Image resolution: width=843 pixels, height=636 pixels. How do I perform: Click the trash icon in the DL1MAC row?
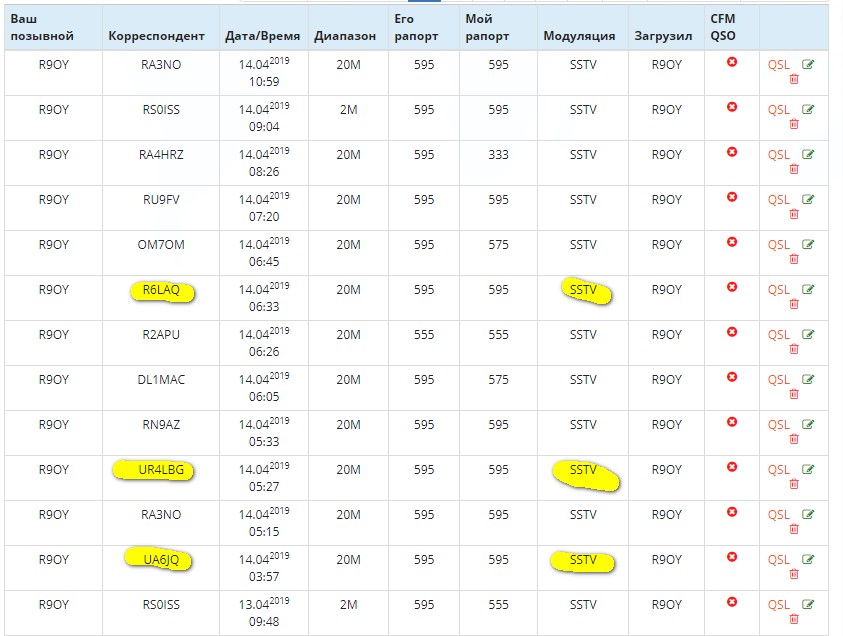[794, 394]
